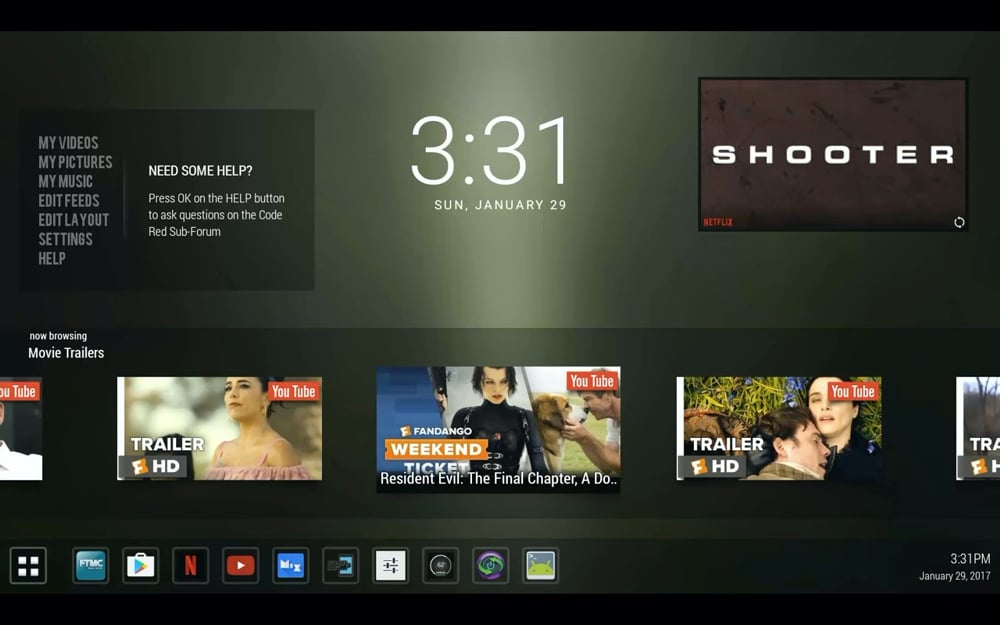Click the Help menu item

pyautogui.click(x=52, y=258)
